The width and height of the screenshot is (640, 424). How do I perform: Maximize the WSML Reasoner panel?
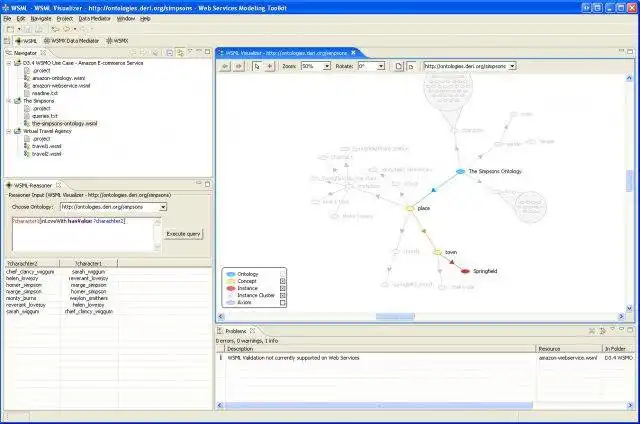[207, 184]
